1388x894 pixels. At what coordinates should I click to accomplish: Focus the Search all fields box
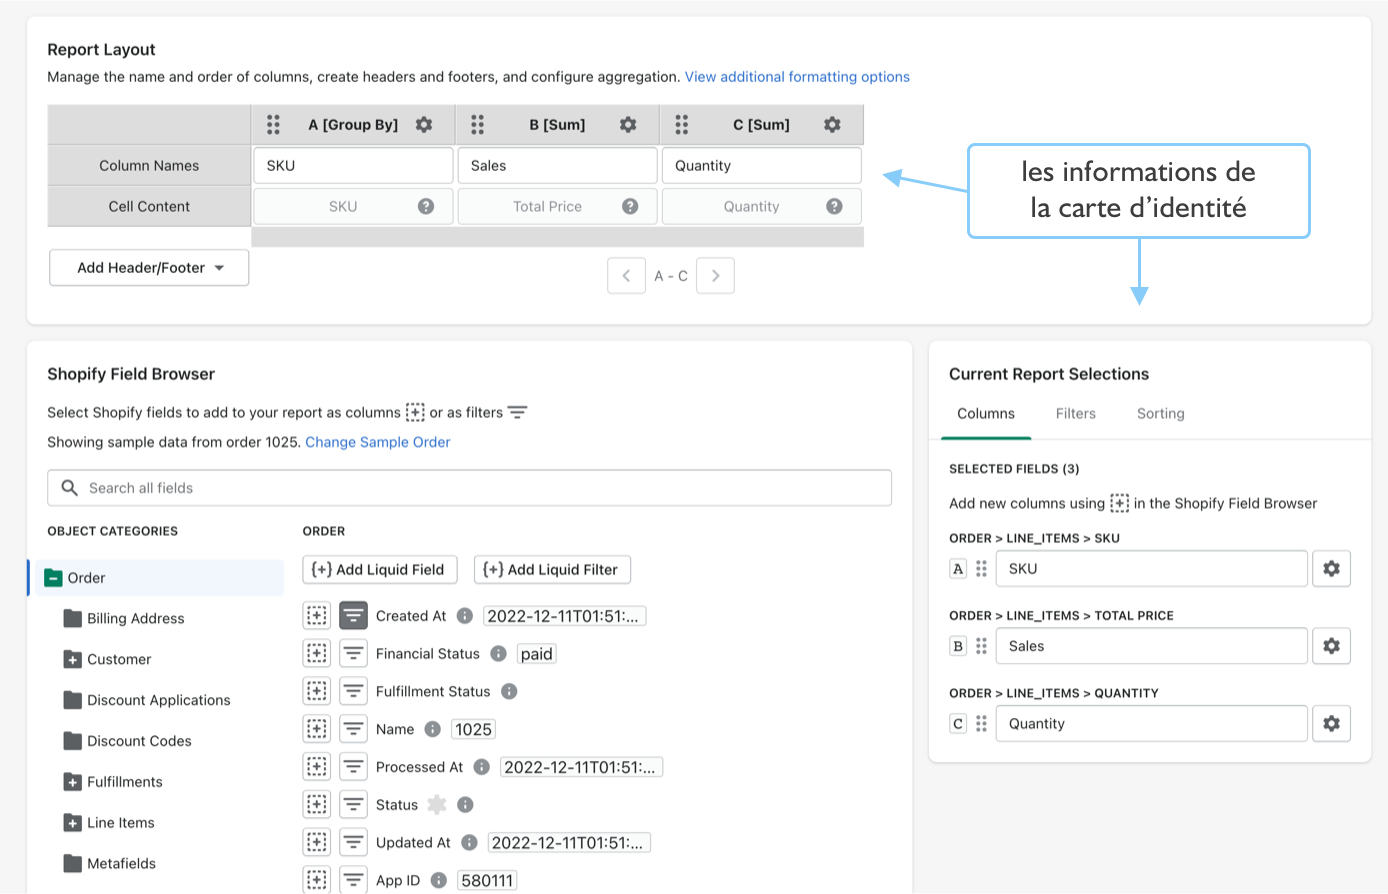[469, 488]
